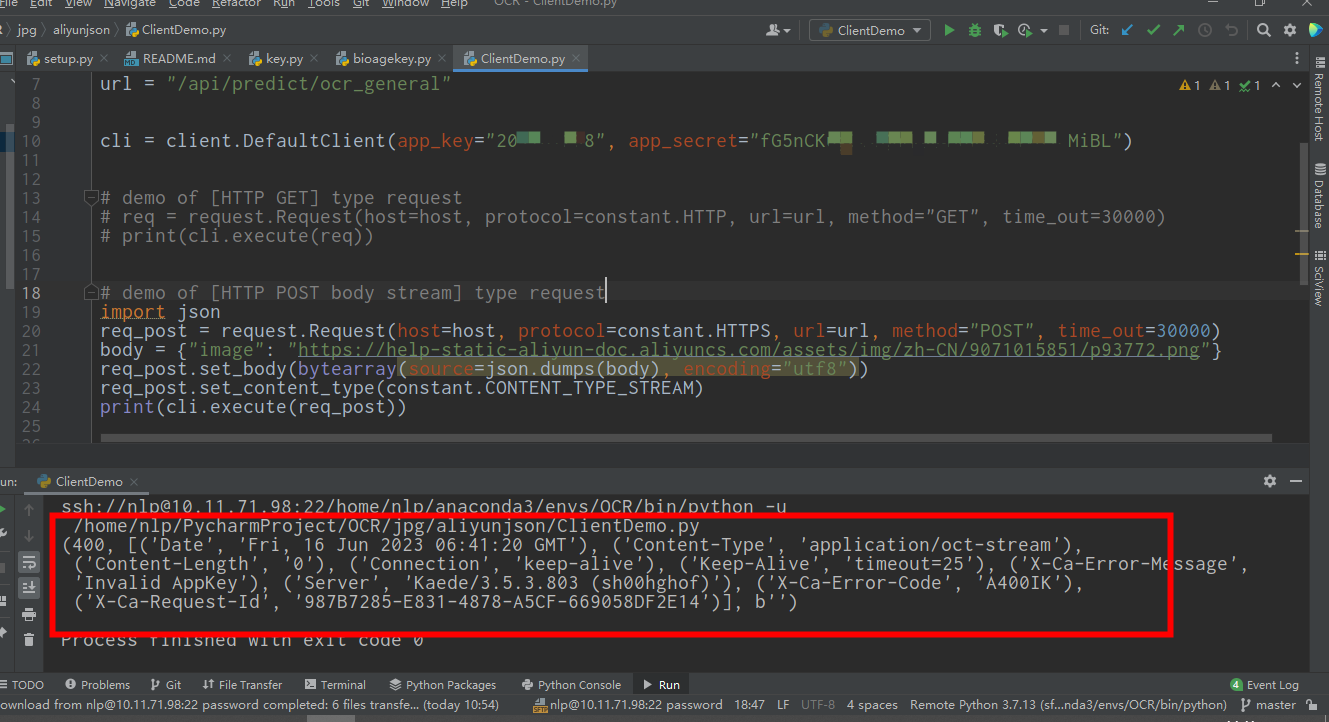Start debugging with the bug icon
The height and width of the screenshot is (722, 1329).
[x=975, y=30]
